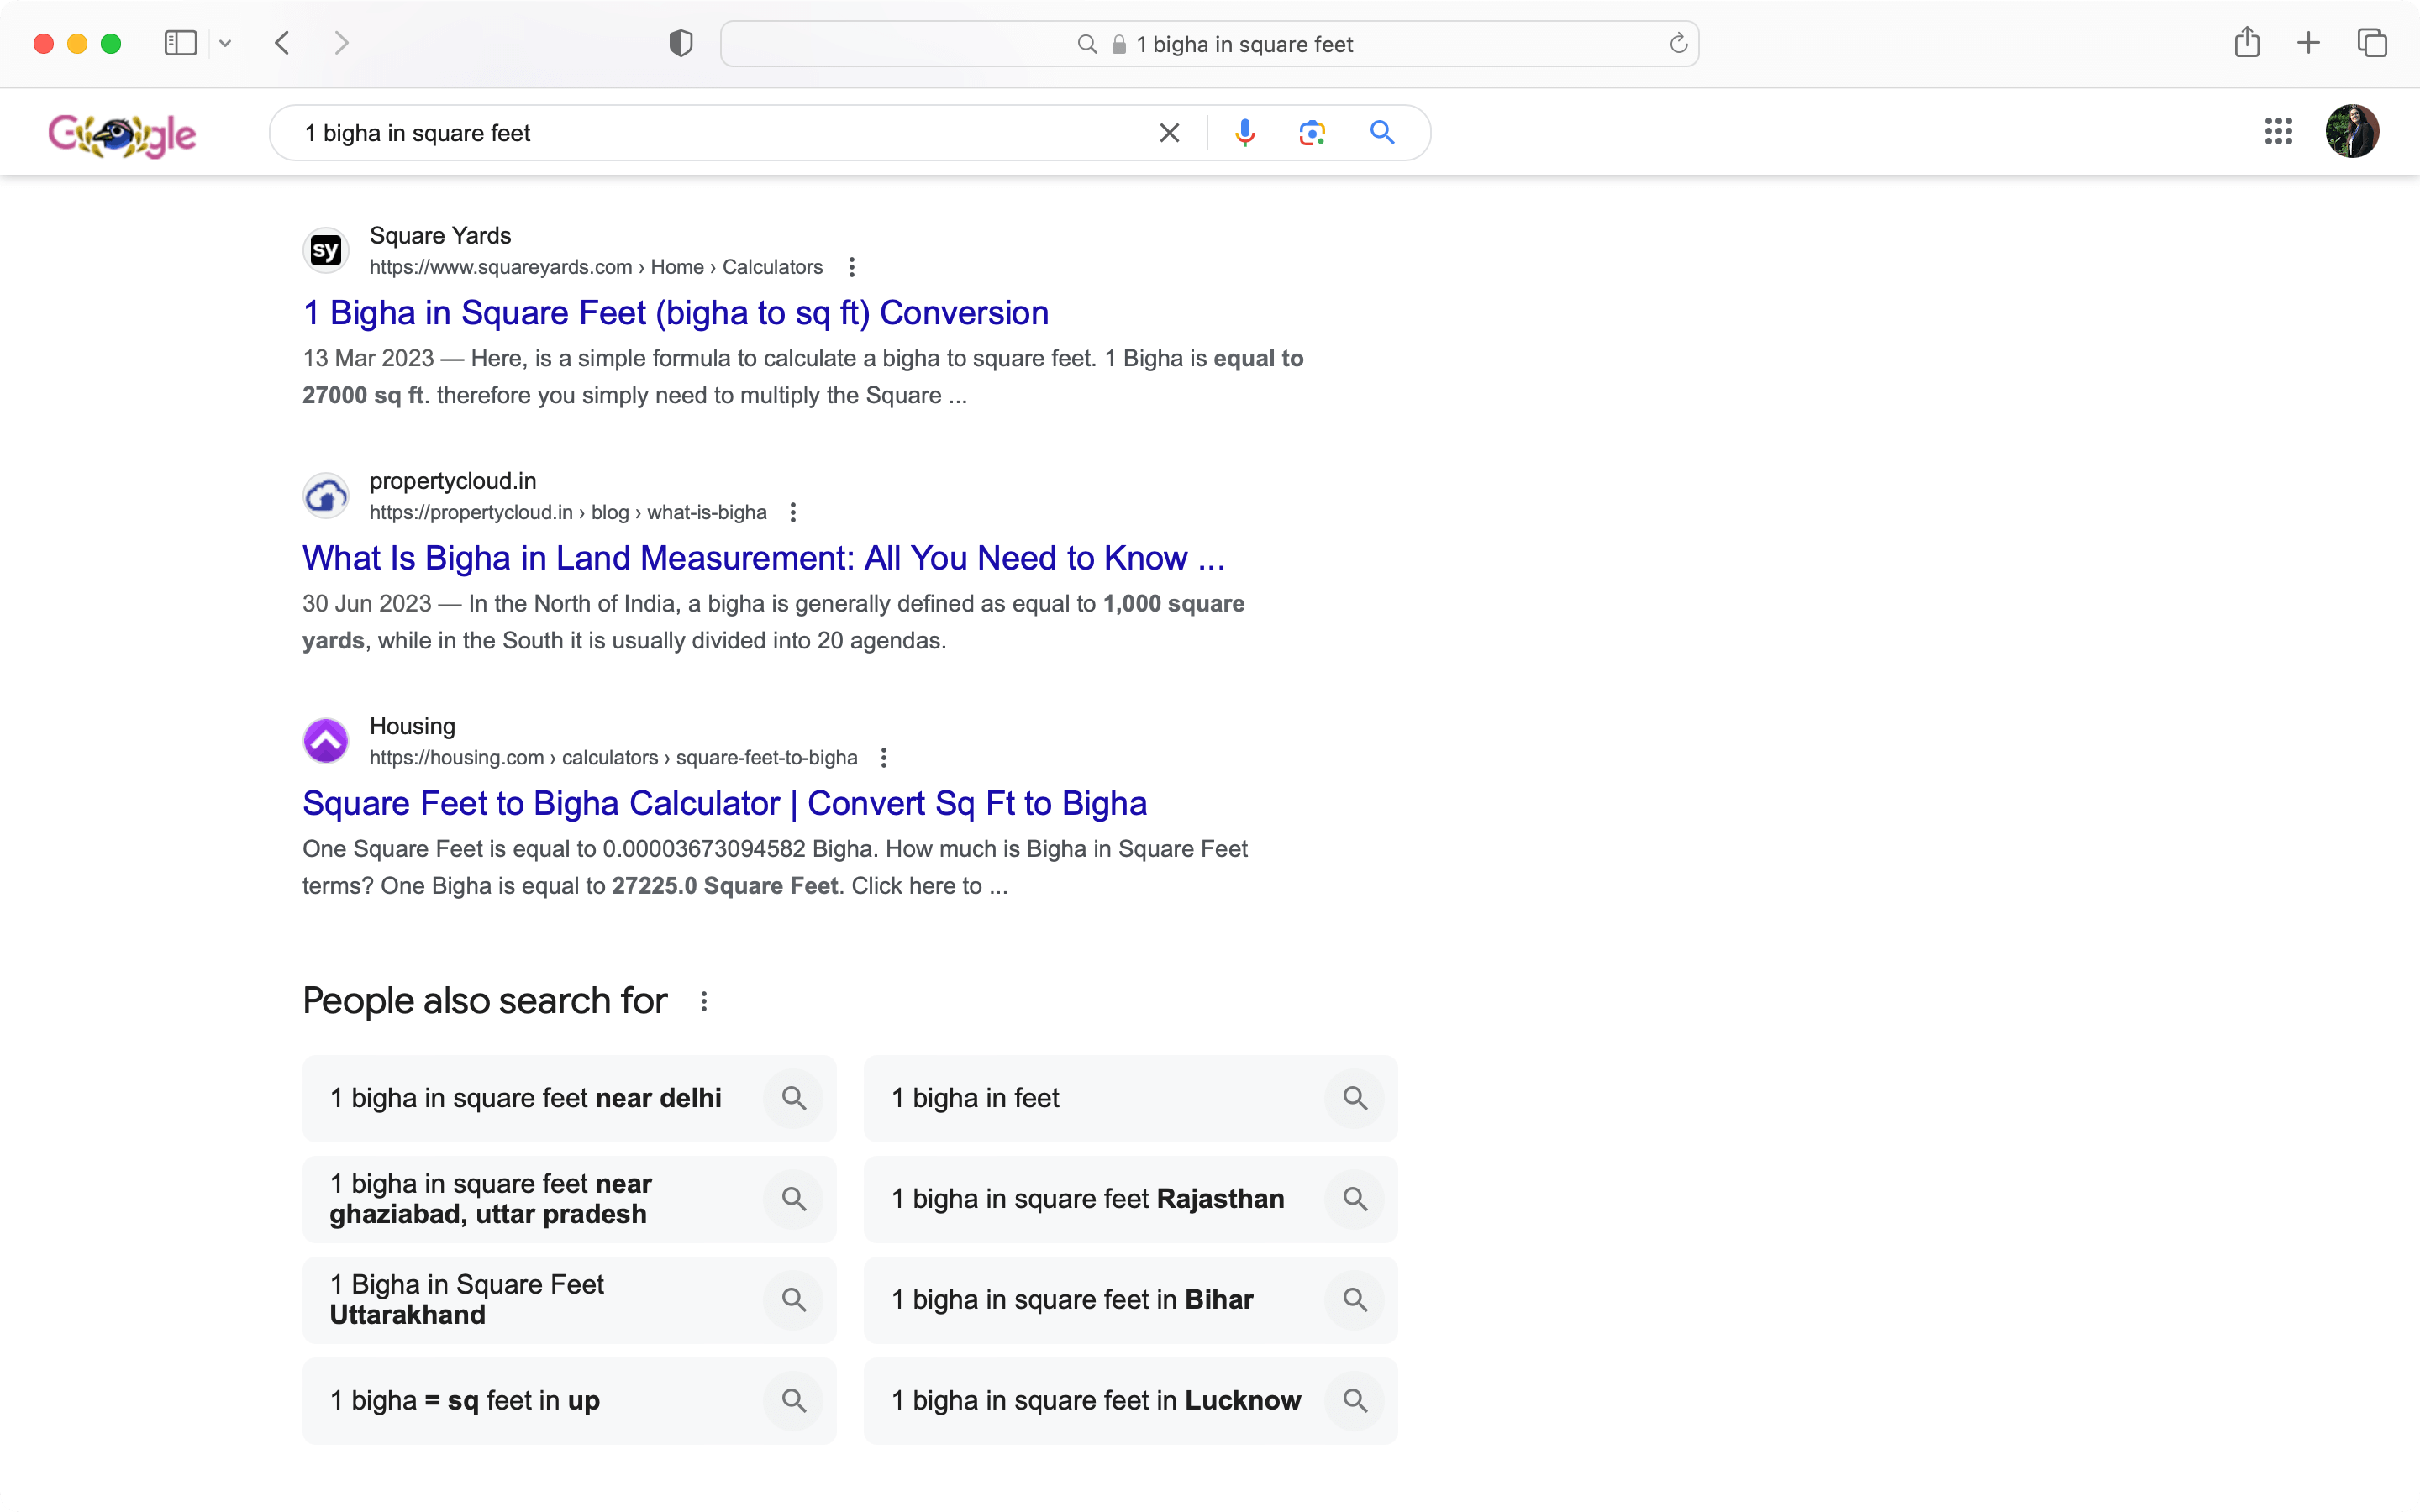Open Square Feet to Bigha Calculator link

pos(725,803)
